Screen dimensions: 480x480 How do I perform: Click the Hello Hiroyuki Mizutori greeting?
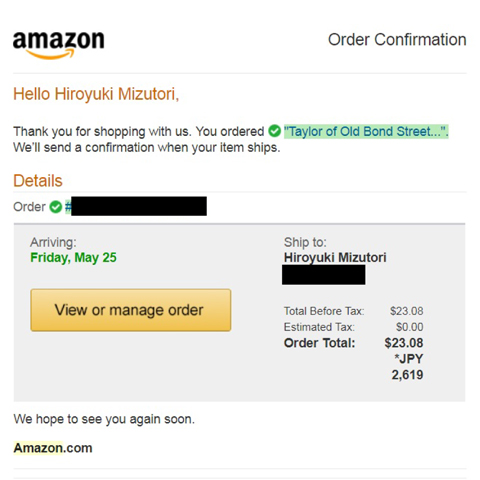pos(96,94)
